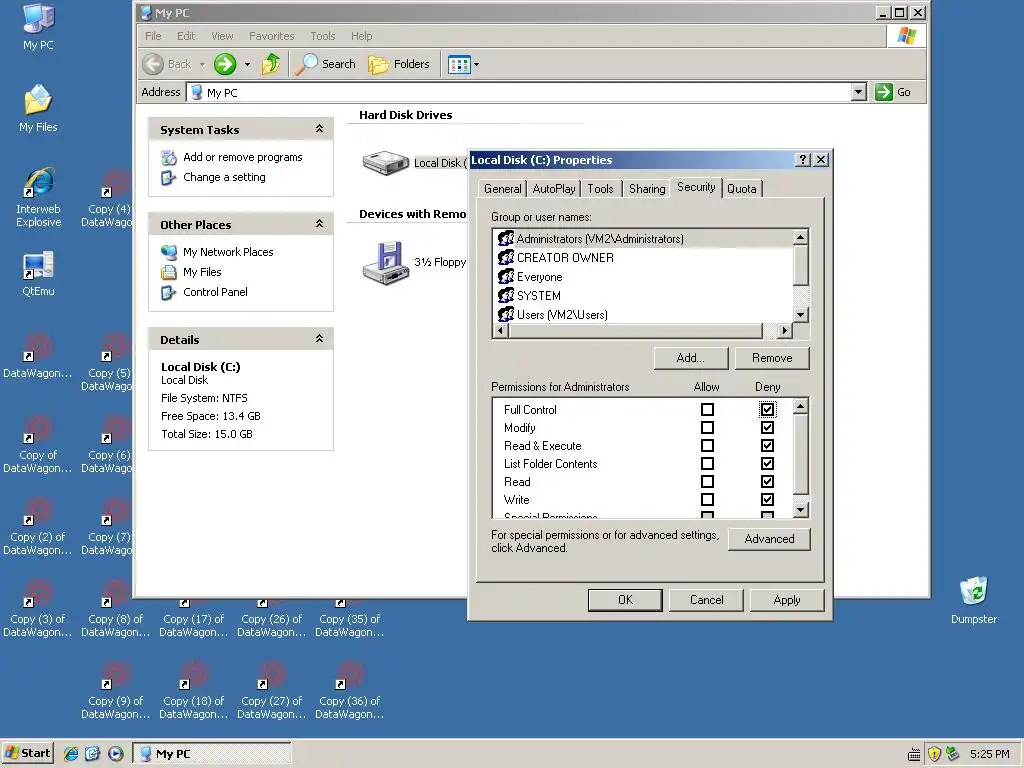The width and height of the screenshot is (1024, 768).
Task: Click the dialog's question mark help button
Action: click(x=803, y=160)
